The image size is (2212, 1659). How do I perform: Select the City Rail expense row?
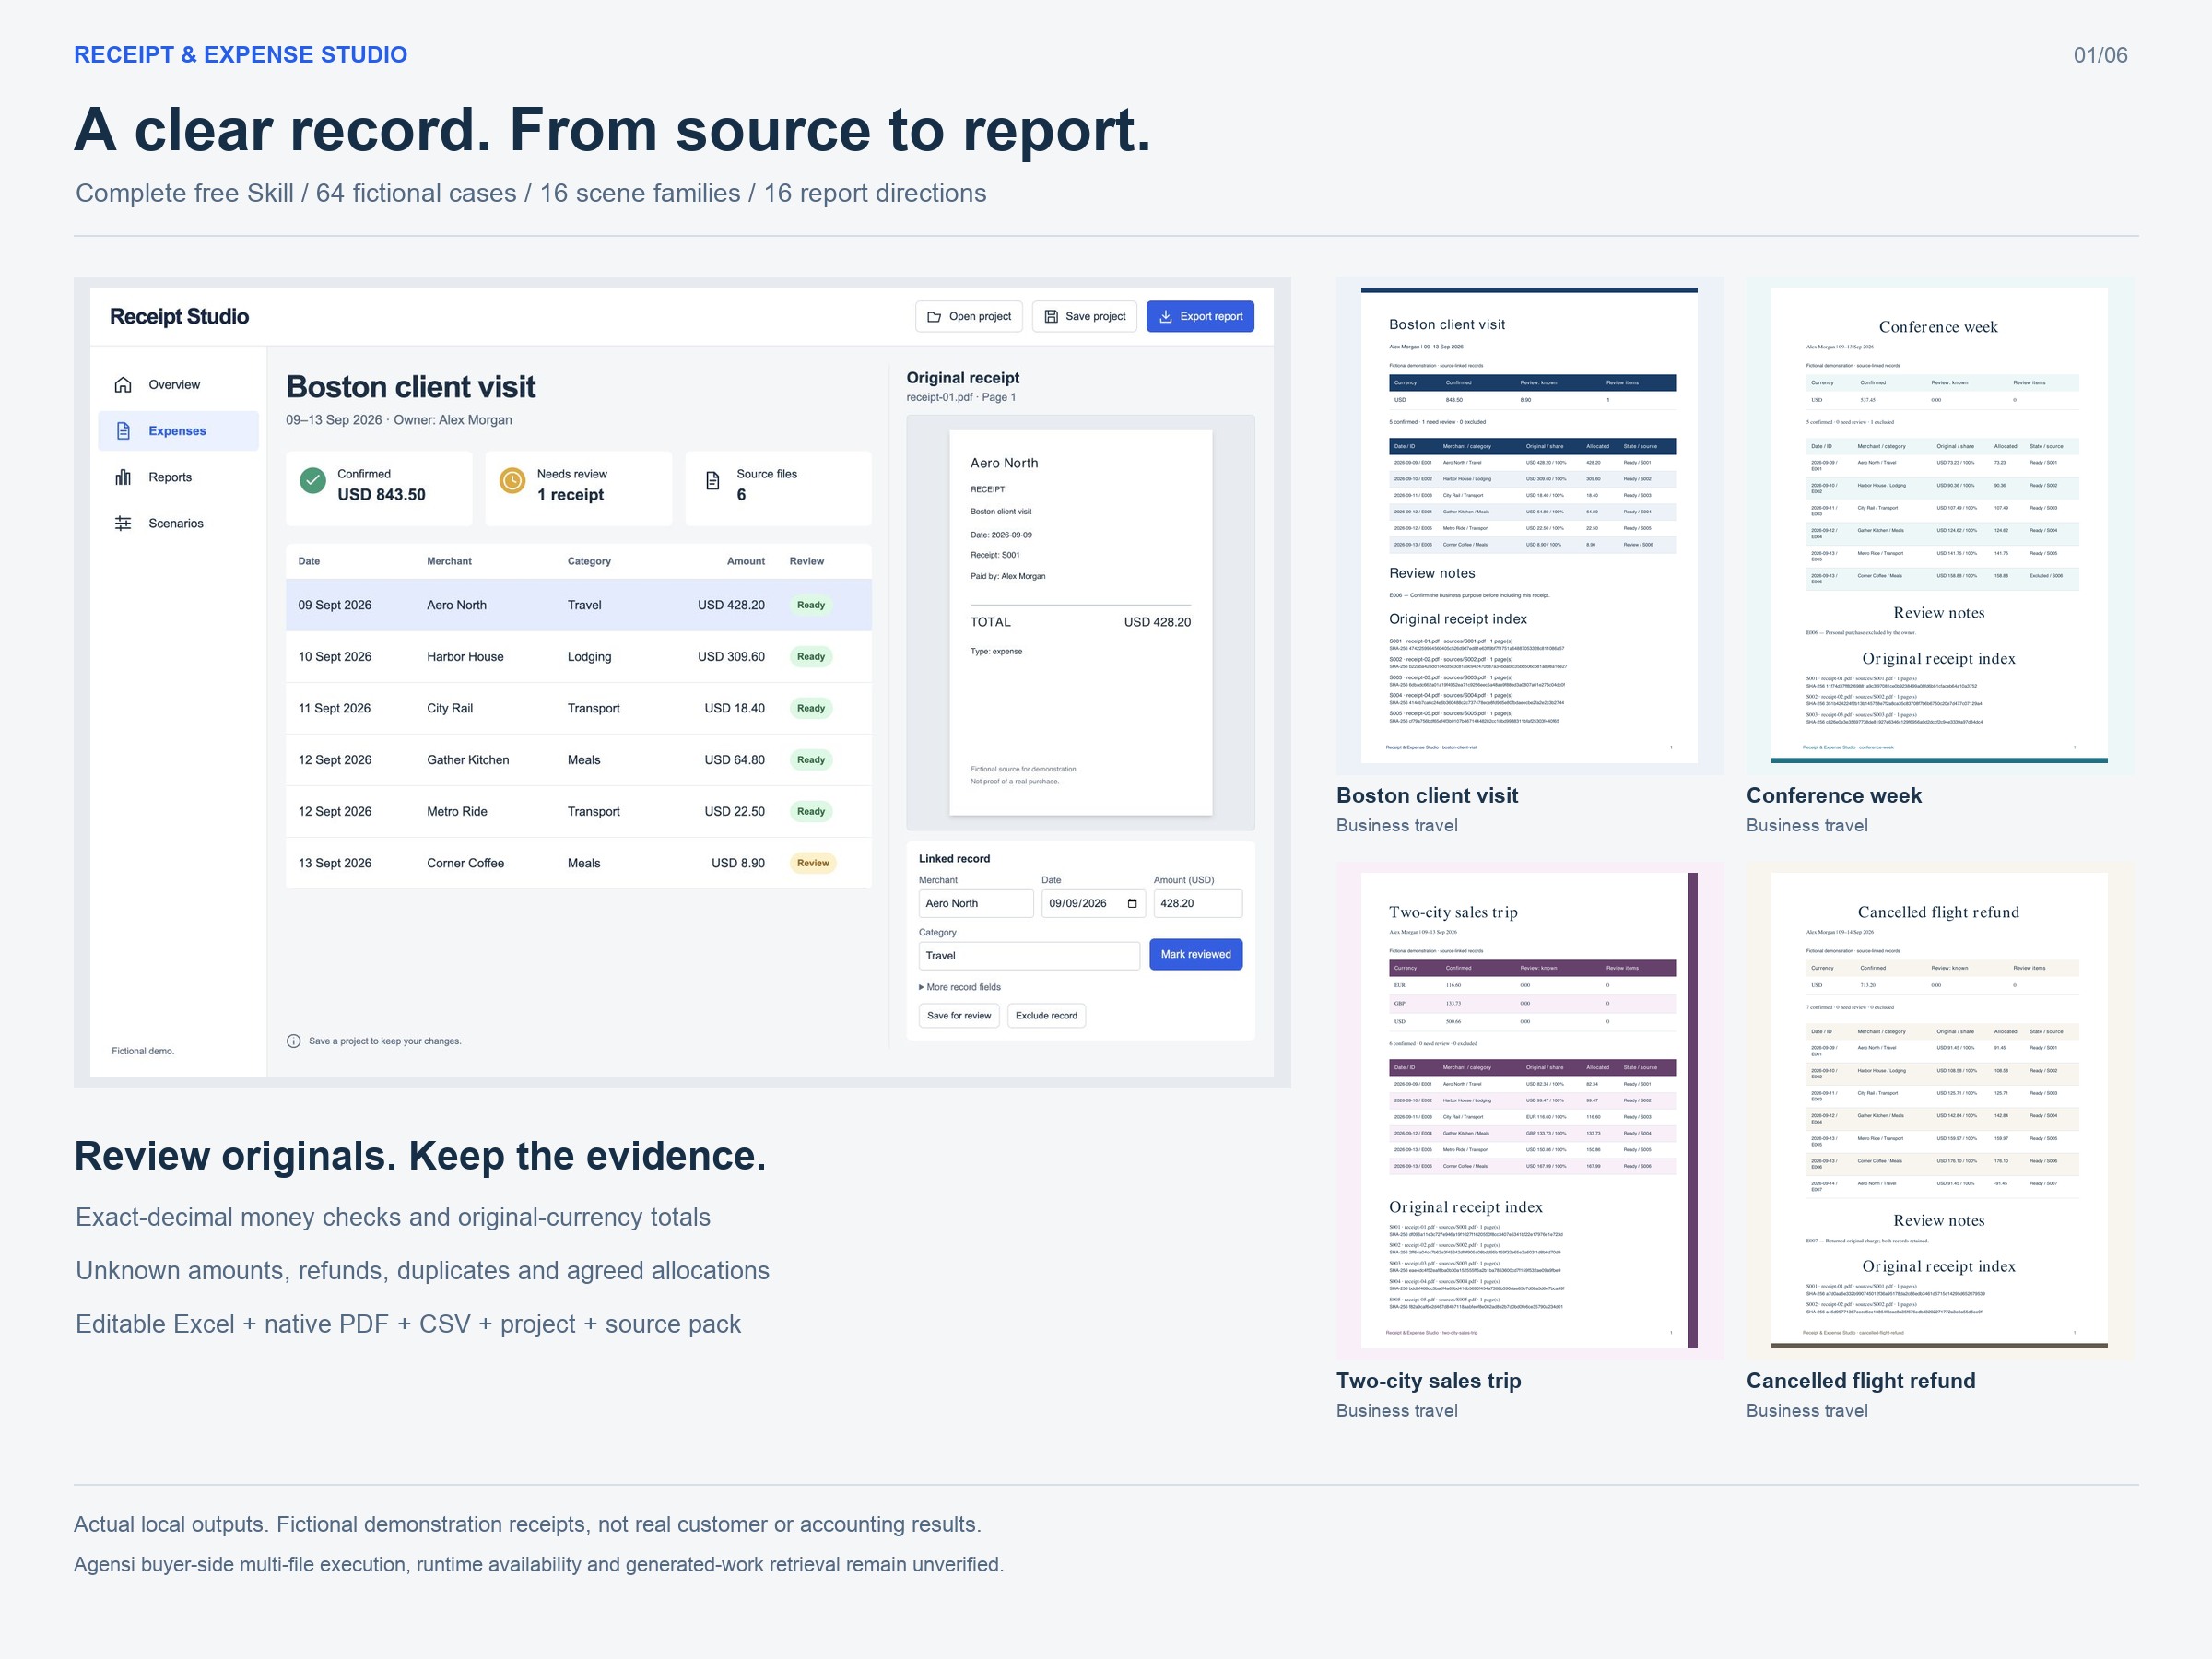(x=578, y=708)
